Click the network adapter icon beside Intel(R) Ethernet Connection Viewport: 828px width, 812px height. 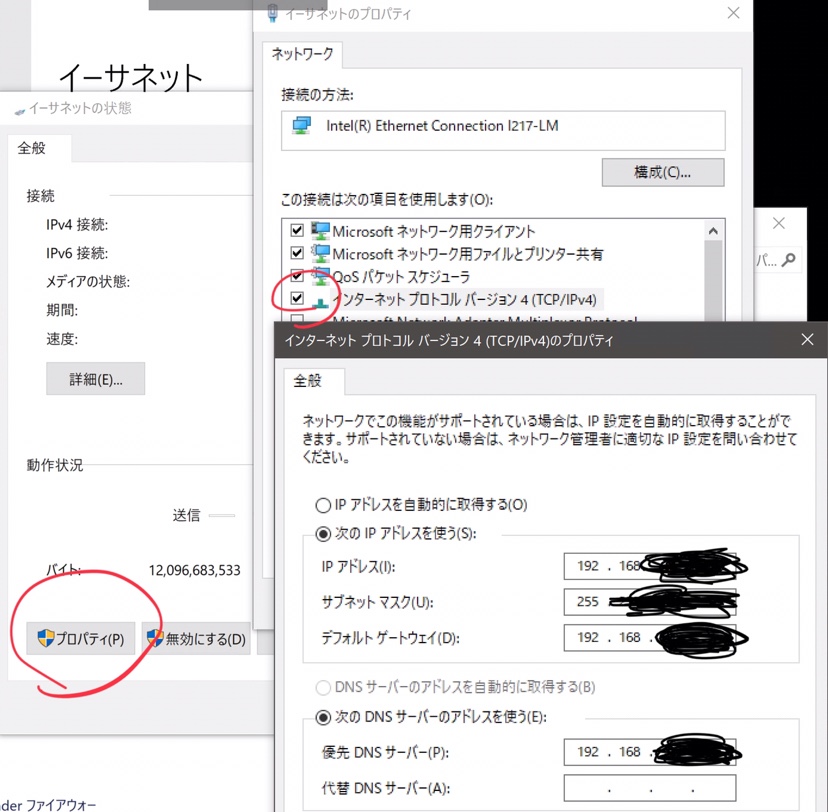click(x=302, y=126)
